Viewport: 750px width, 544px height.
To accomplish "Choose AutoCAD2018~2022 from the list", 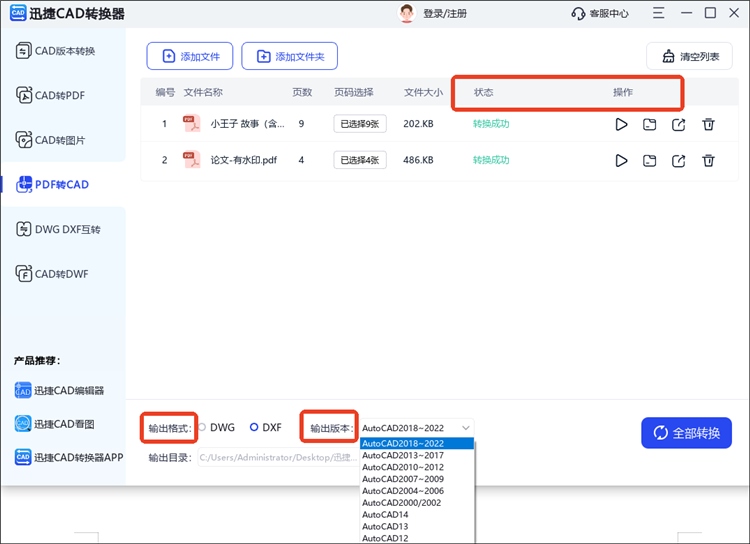I will (x=417, y=444).
